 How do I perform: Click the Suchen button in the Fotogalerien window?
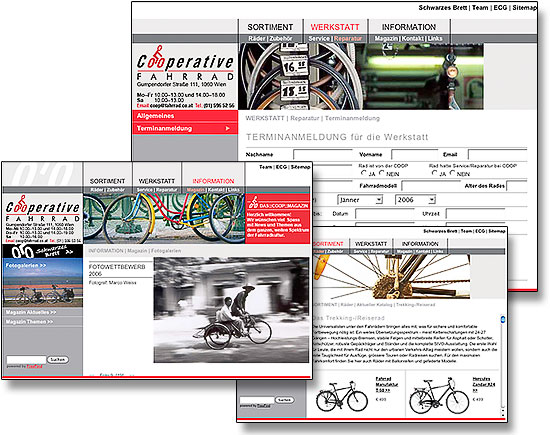[x=58, y=360]
